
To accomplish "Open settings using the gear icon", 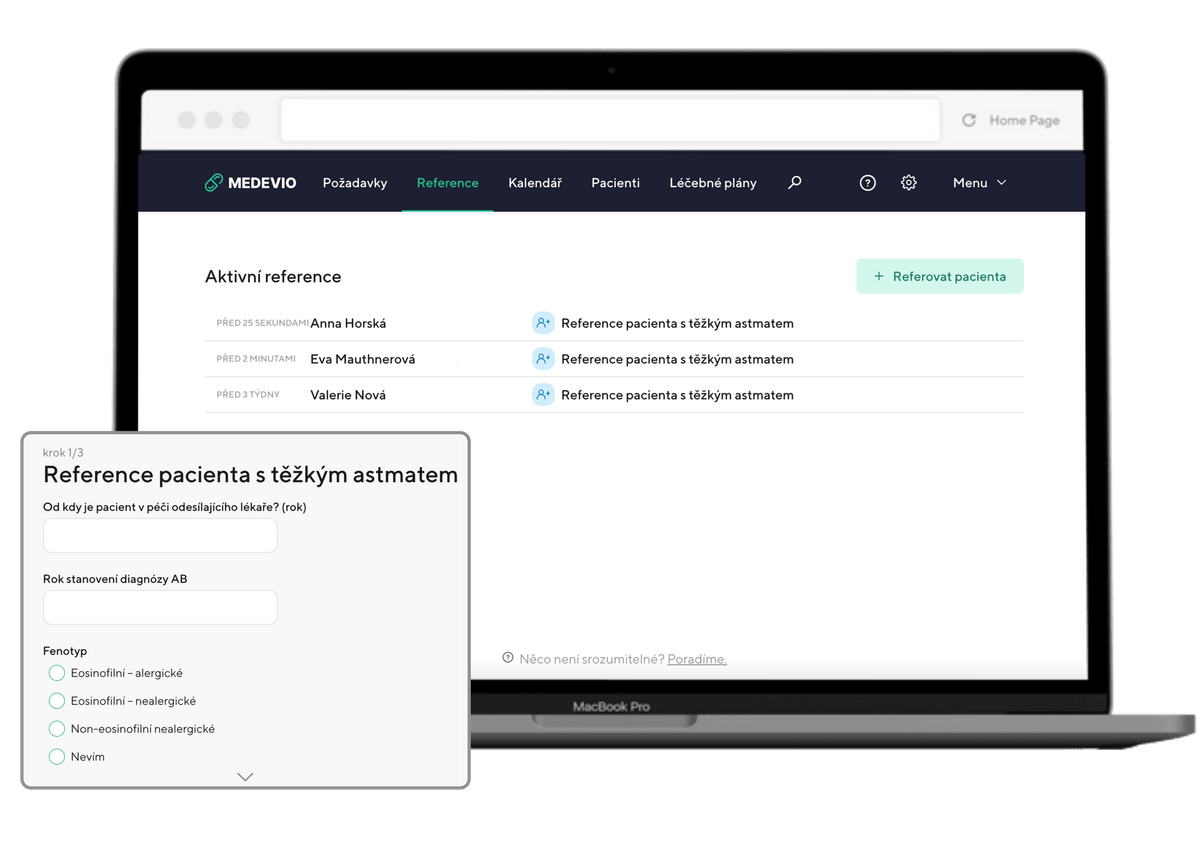I will (x=908, y=183).
